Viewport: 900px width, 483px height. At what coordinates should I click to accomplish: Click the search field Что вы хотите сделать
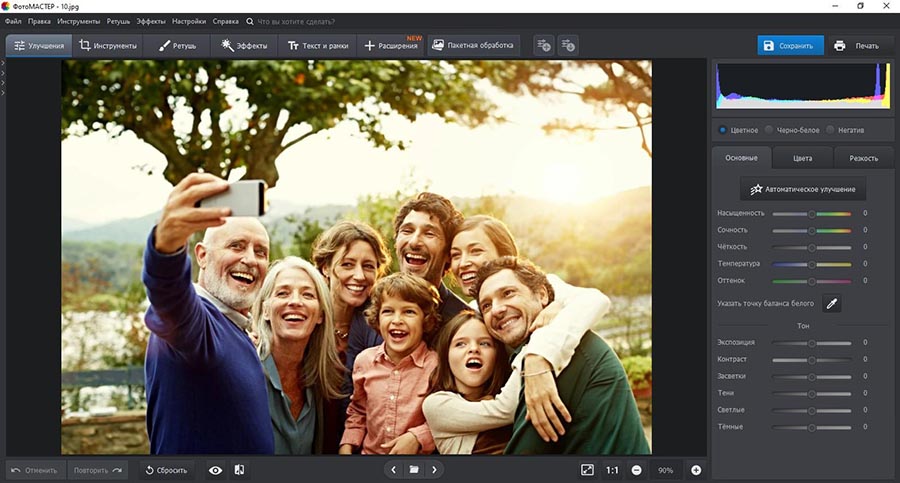[296, 21]
